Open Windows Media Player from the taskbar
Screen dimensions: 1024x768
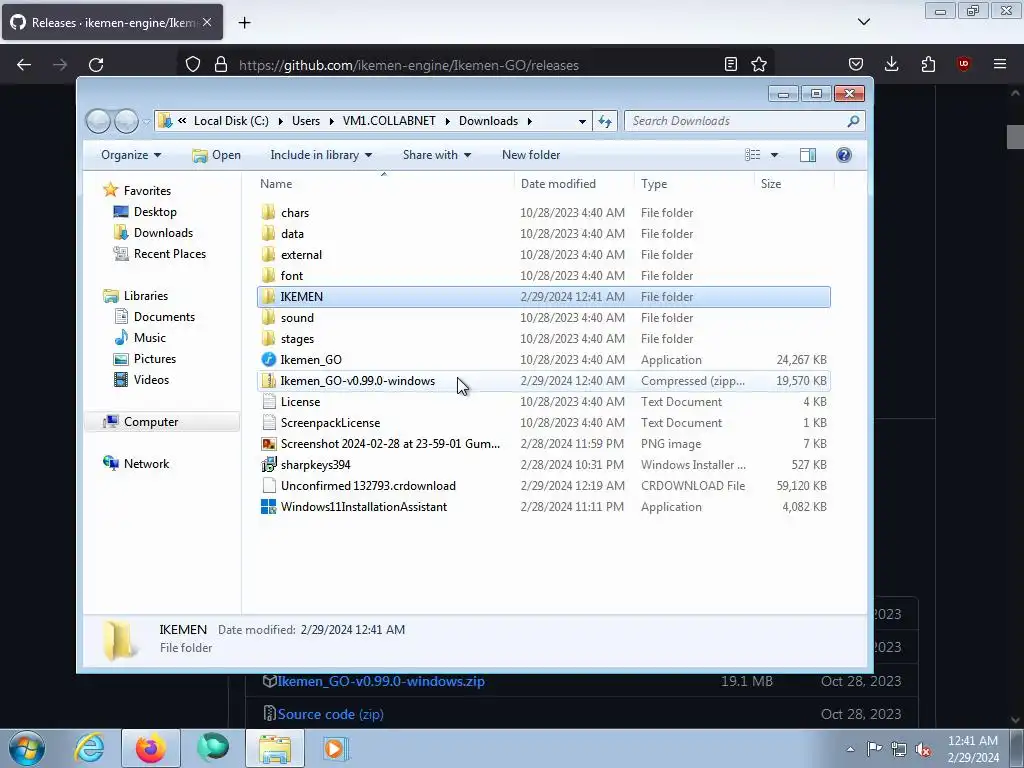(334, 748)
